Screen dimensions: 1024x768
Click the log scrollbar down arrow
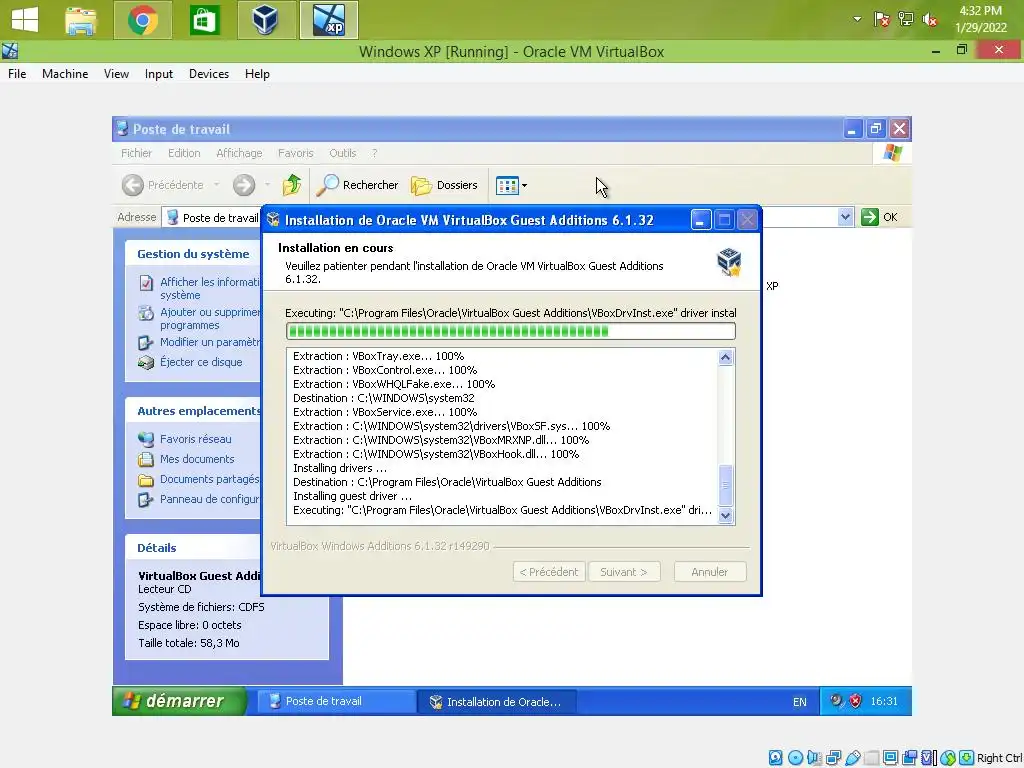725,515
